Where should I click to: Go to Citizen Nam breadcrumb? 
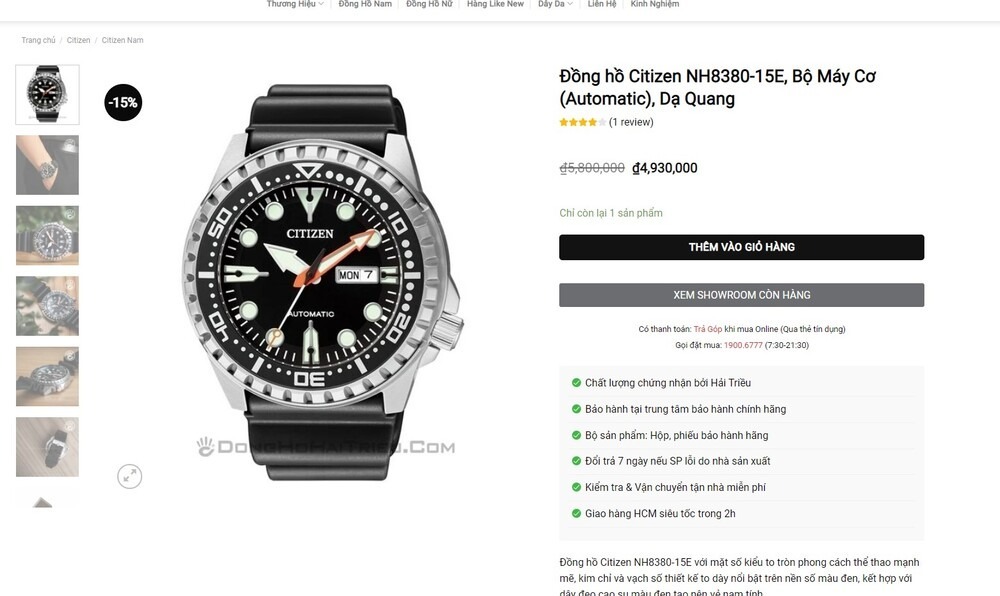coord(122,40)
